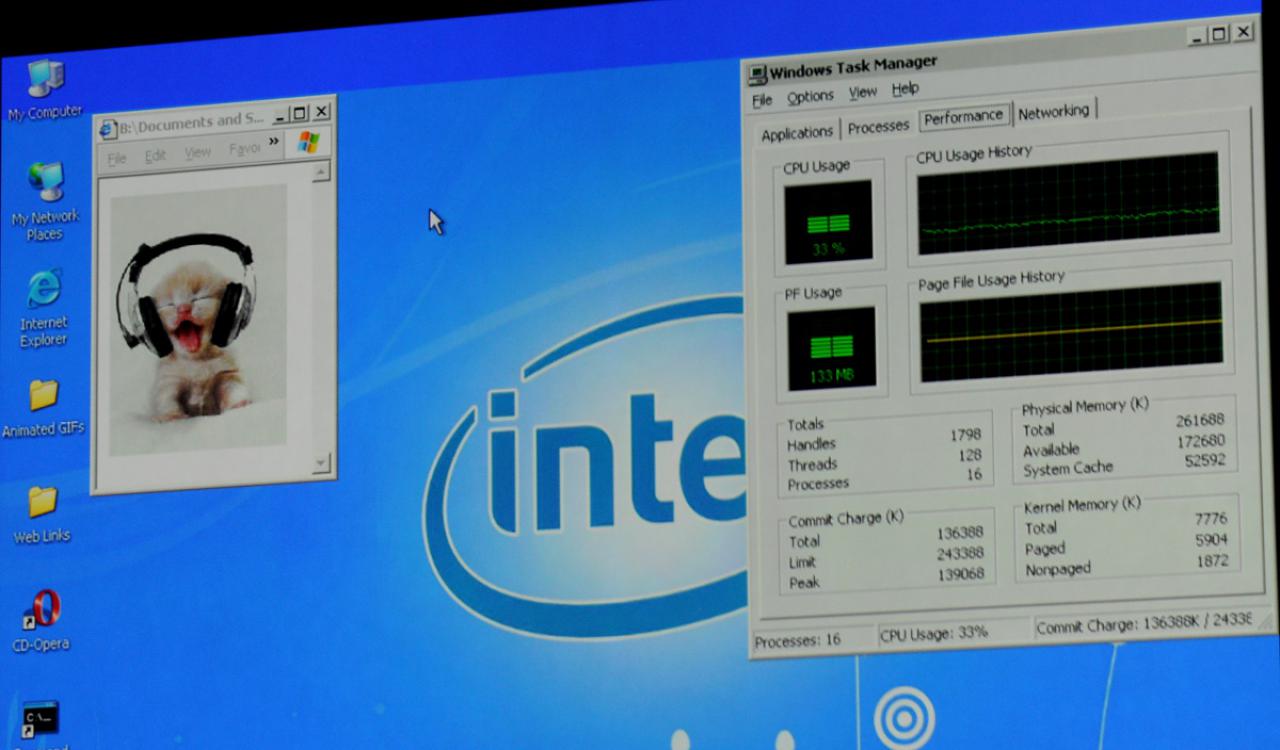Select the Performance tab
Screen dimensions: 1280x750
tap(963, 116)
